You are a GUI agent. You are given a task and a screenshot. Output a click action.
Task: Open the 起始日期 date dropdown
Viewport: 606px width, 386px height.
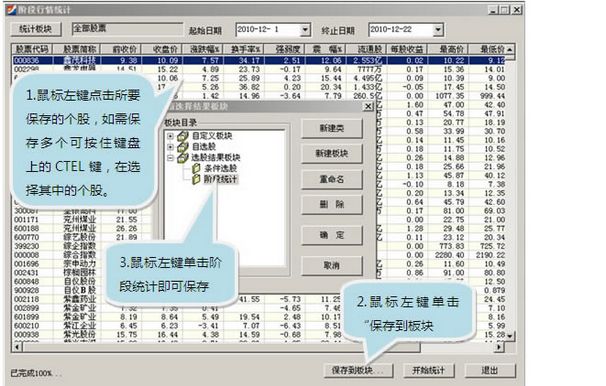click(305, 30)
